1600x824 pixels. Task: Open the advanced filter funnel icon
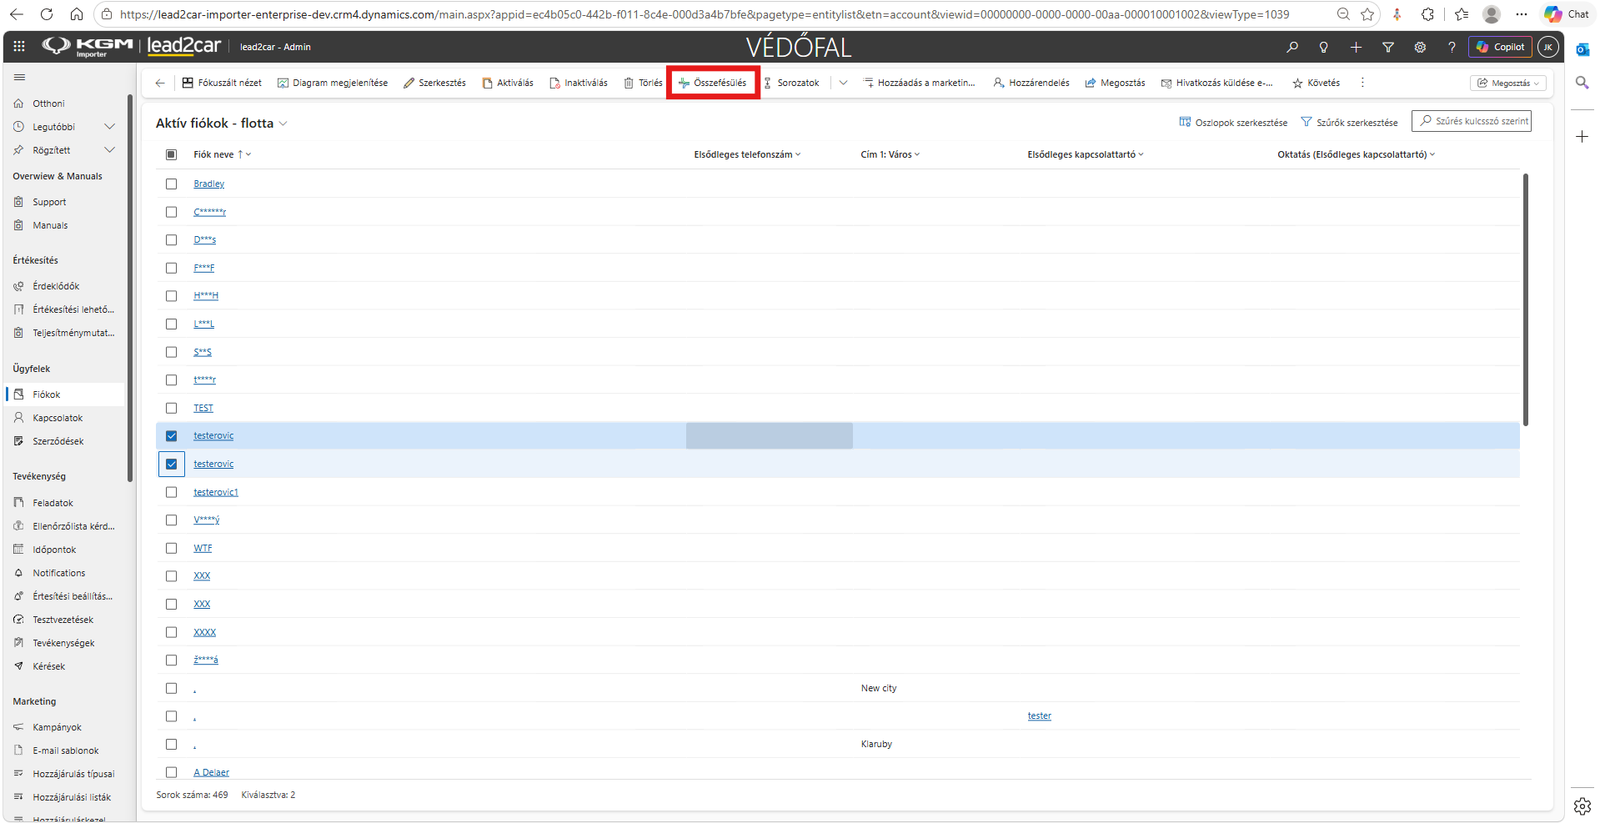[x=1388, y=47]
